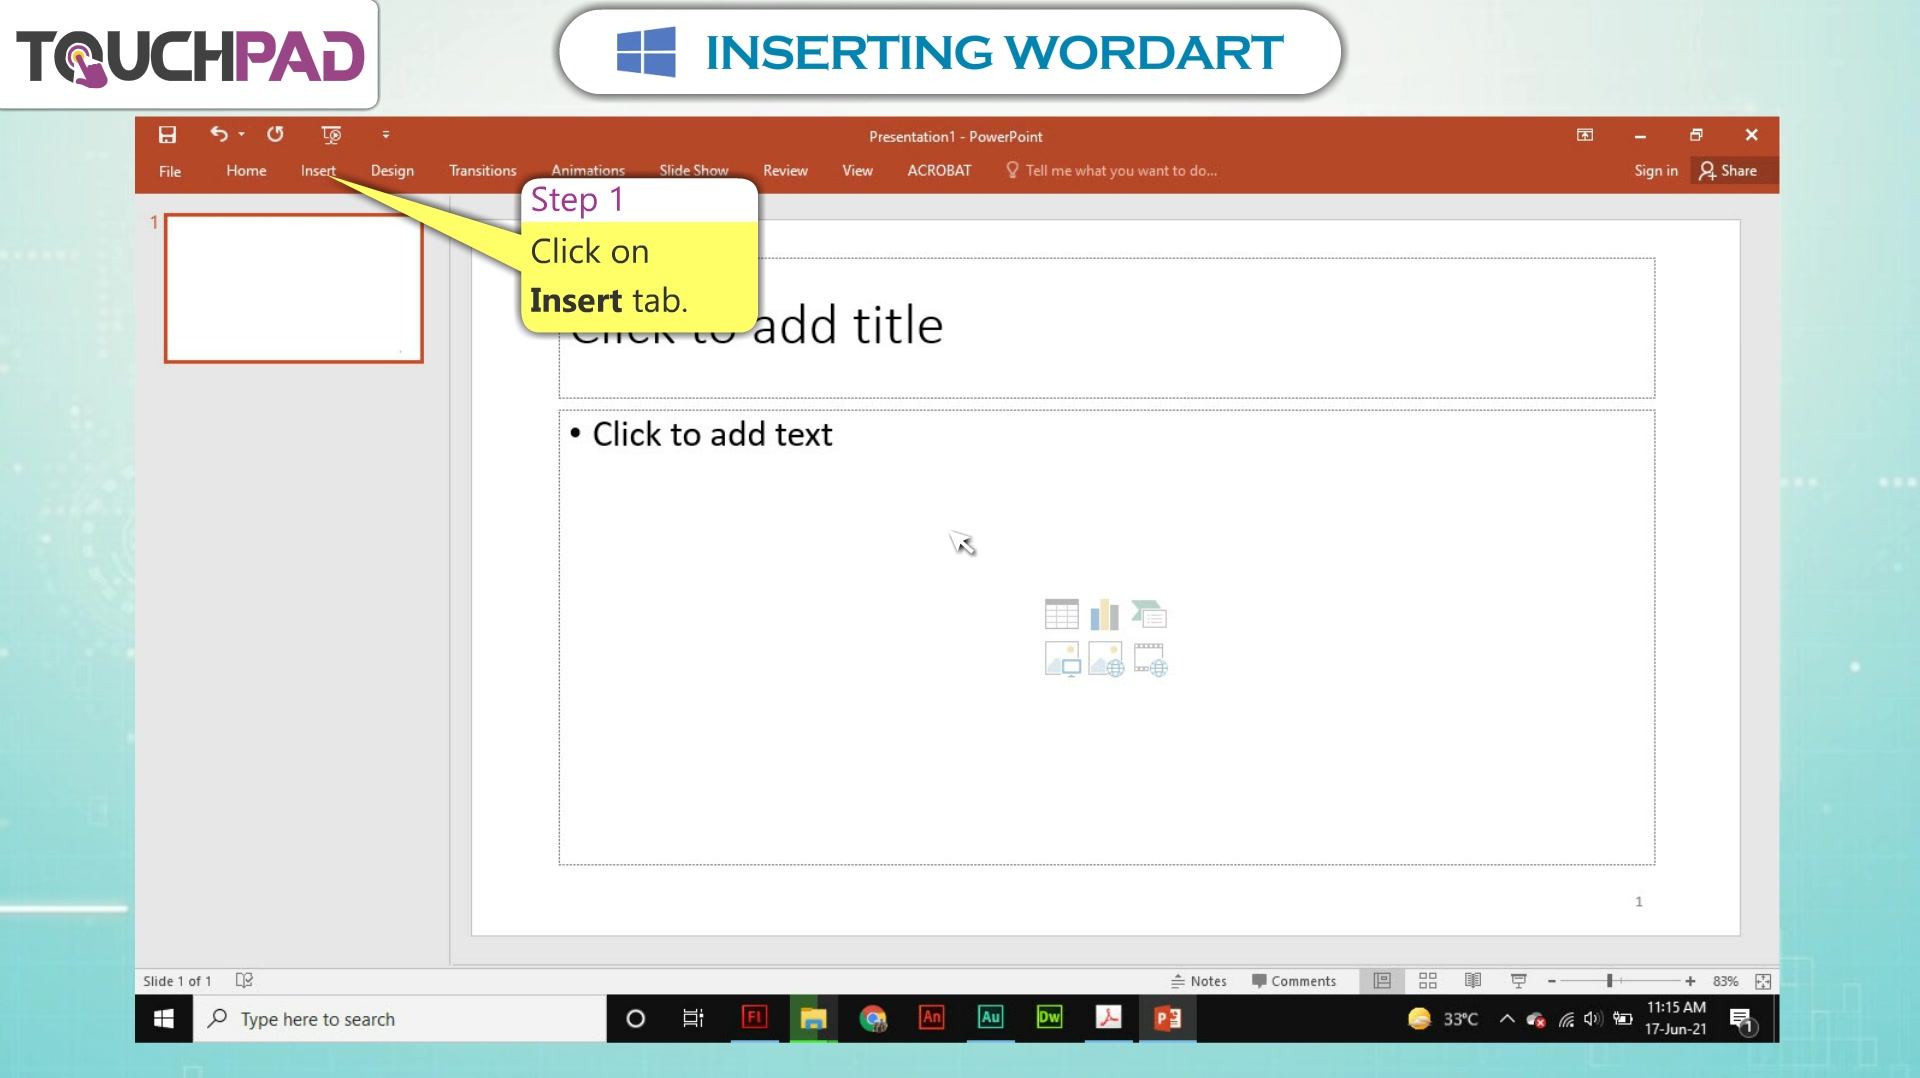Switch to the Design tab
This screenshot has height=1078, width=1920.
(x=392, y=171)
